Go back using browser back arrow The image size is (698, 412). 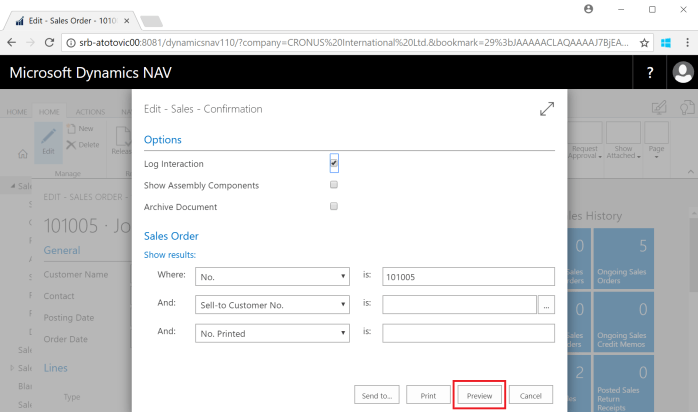(x=12, y=43)
